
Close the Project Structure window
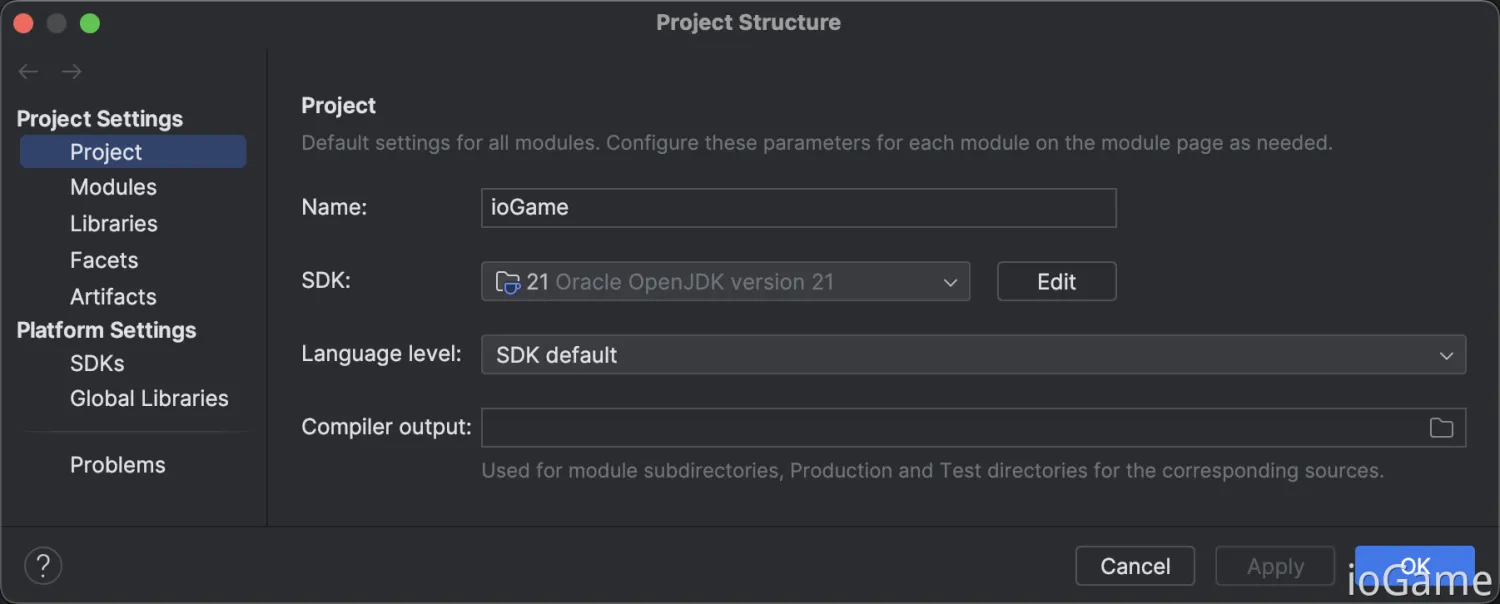pyautogui.click(x=22, y=23)
